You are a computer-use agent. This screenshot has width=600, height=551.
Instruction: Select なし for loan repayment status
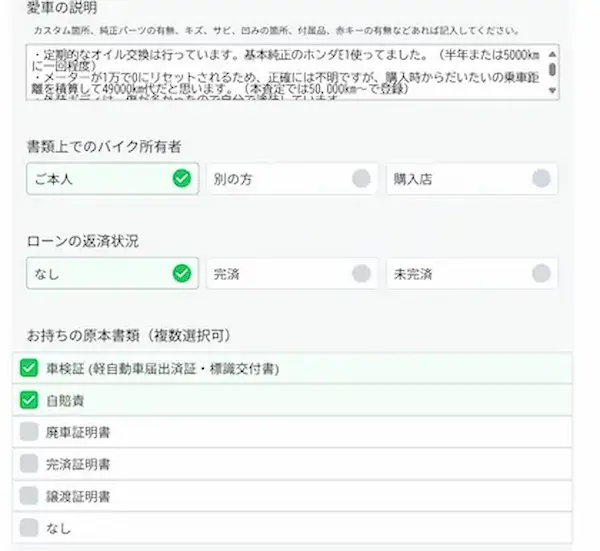(x=112, y=273)
